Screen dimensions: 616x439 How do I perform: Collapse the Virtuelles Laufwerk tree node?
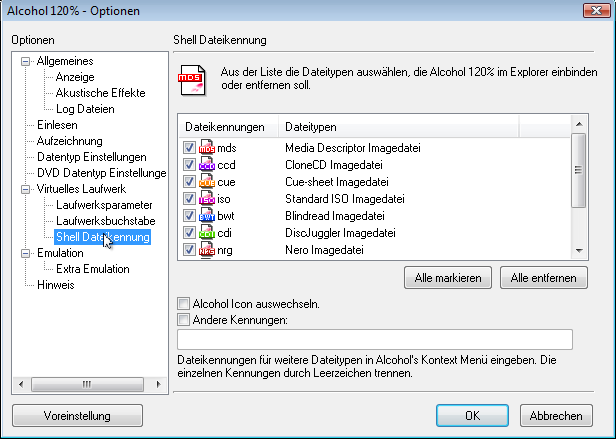pos(26,189)
